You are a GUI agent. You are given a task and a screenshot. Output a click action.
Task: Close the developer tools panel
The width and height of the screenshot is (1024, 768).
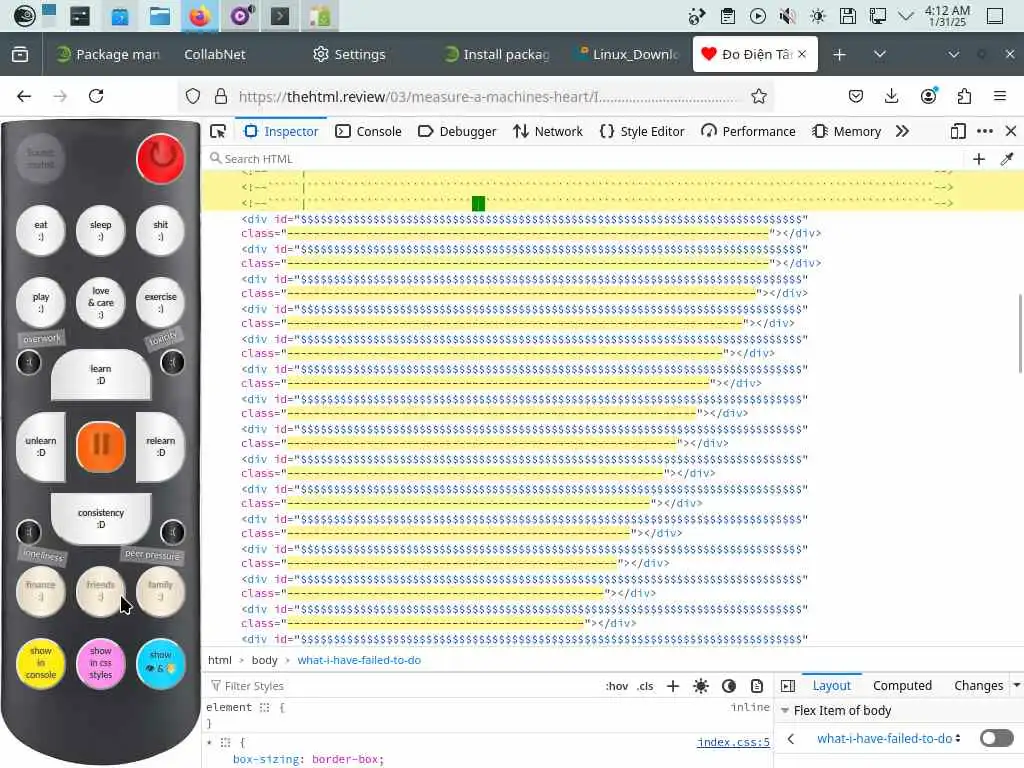[1011, 131]
